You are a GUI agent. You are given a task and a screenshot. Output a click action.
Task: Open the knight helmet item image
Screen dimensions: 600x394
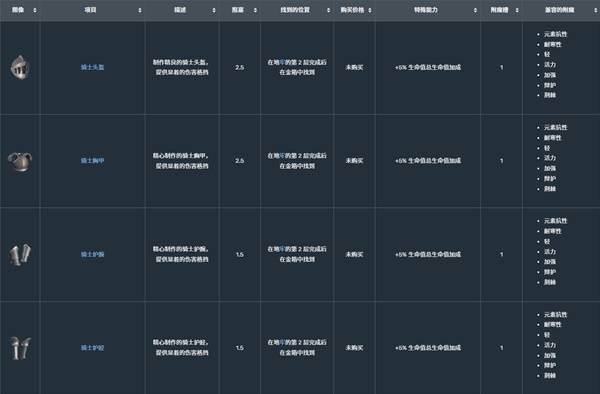(x=20, y=67)
